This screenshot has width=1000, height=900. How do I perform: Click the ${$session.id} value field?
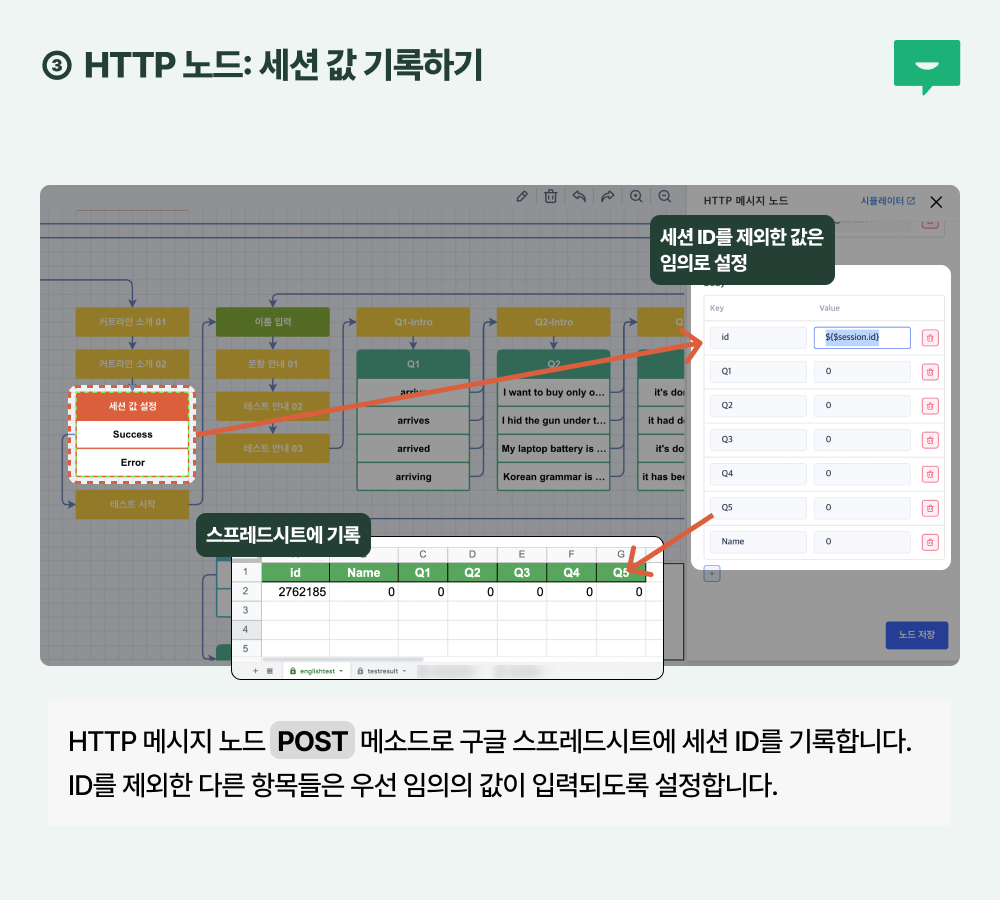[862, 337]
